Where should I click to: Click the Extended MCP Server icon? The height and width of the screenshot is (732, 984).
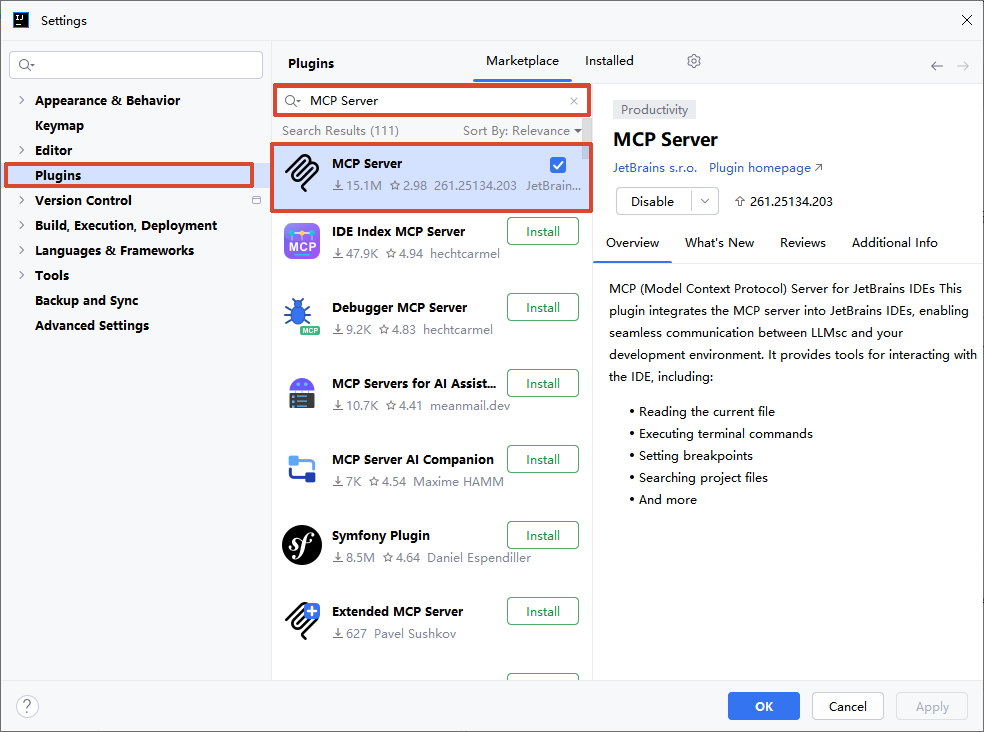pyautogui.click(x=302, y=620)
